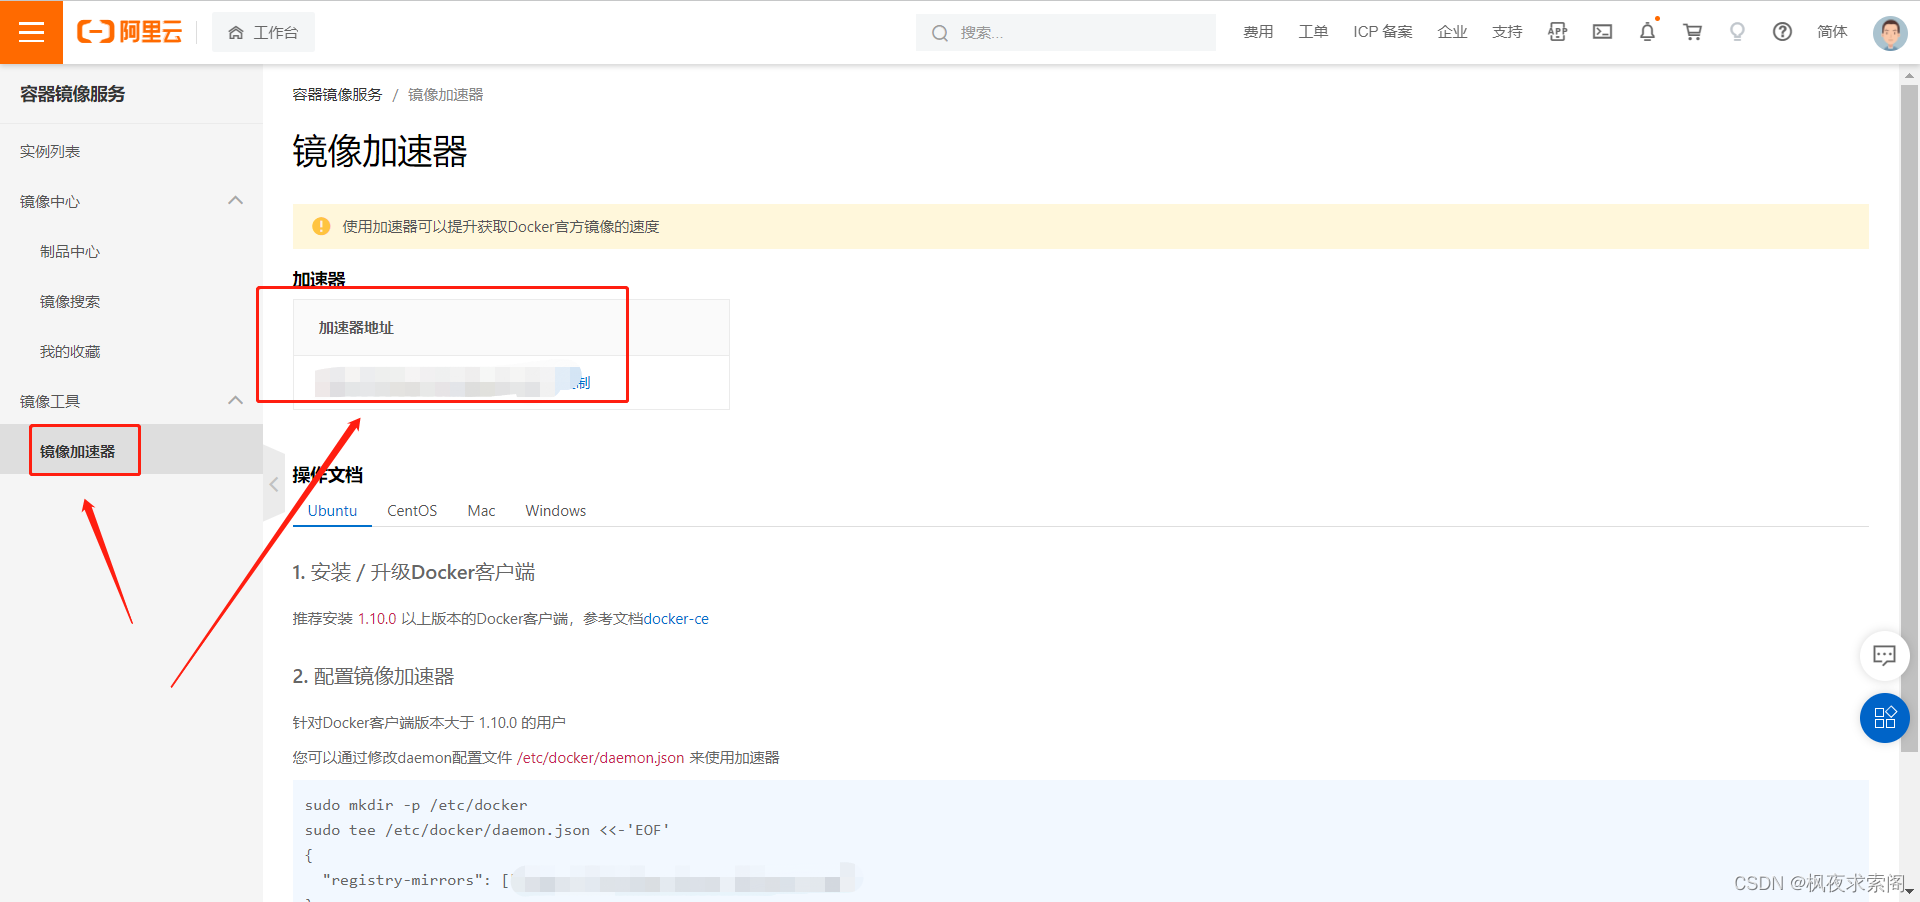Open 我的收藏 in the sidebar
1920x902 pixels.
coord(70,351)
